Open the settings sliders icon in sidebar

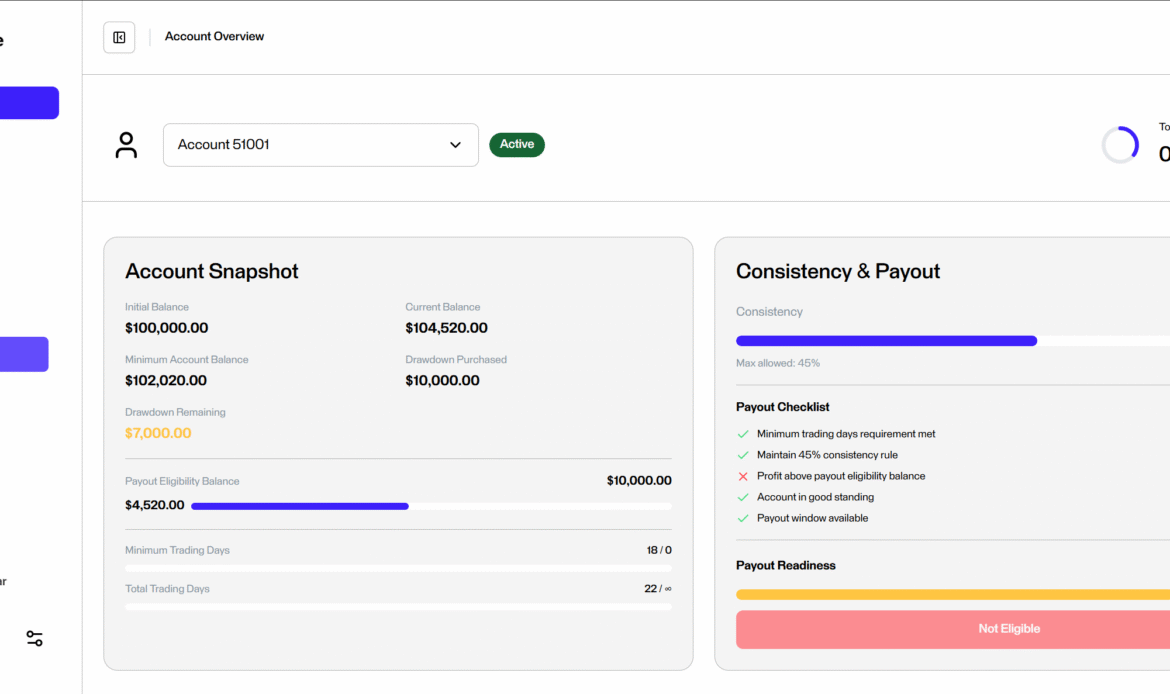coord(35,638)
